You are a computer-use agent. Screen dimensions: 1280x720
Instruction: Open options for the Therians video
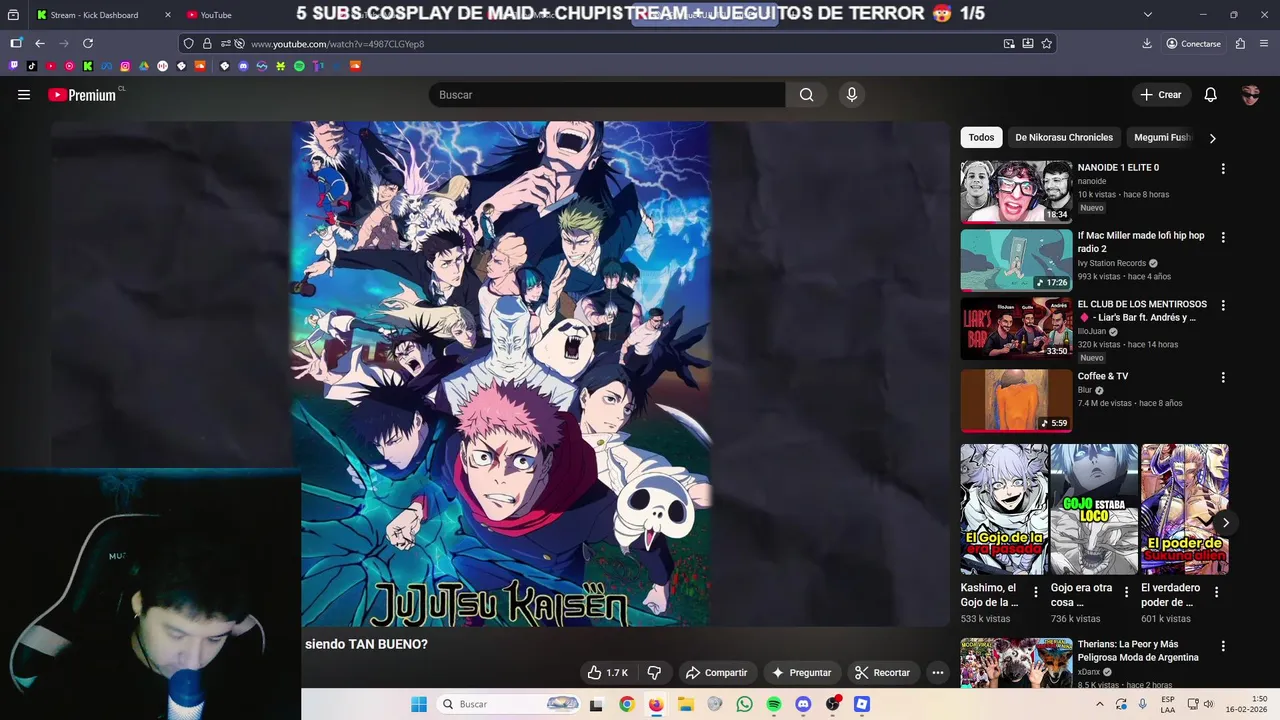[x=1222, y=647]
